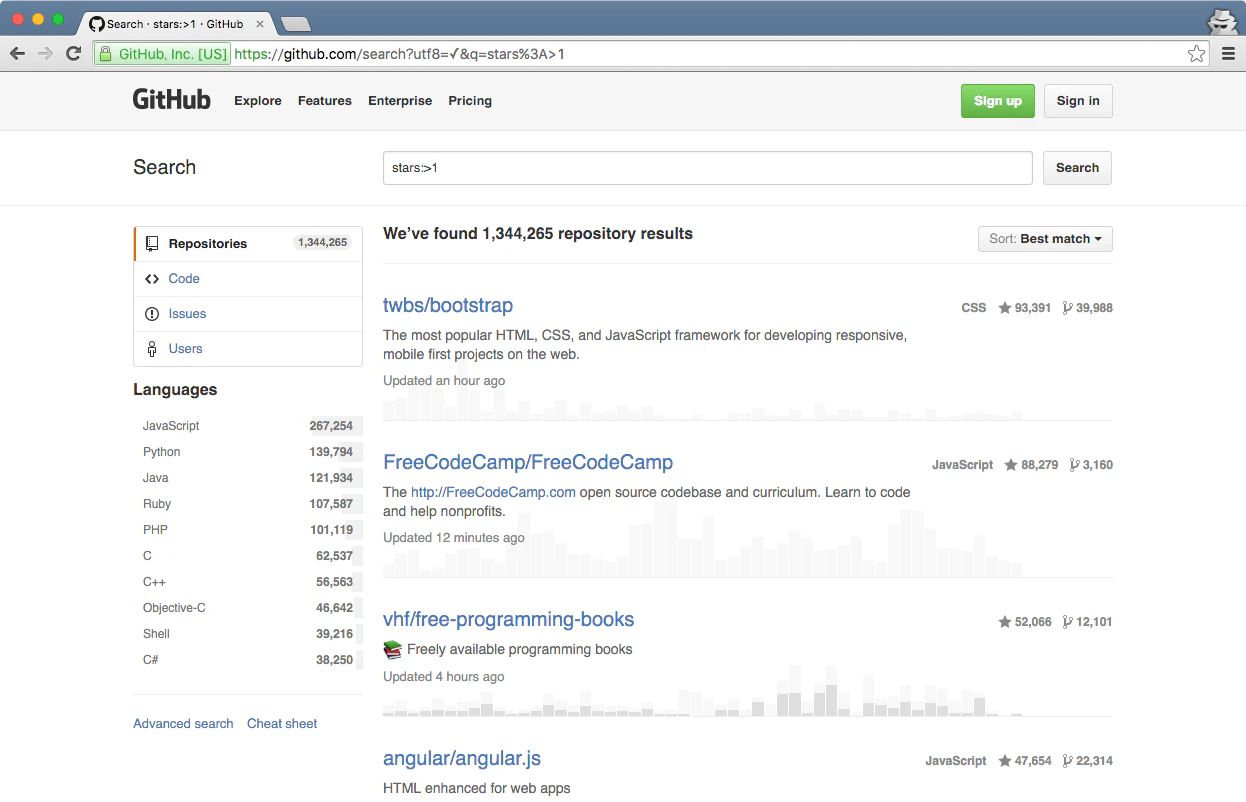The height and width of the screenshot is (802, 1246).
Task: Click the GitHub logo in header
Action: coord(172,100)
